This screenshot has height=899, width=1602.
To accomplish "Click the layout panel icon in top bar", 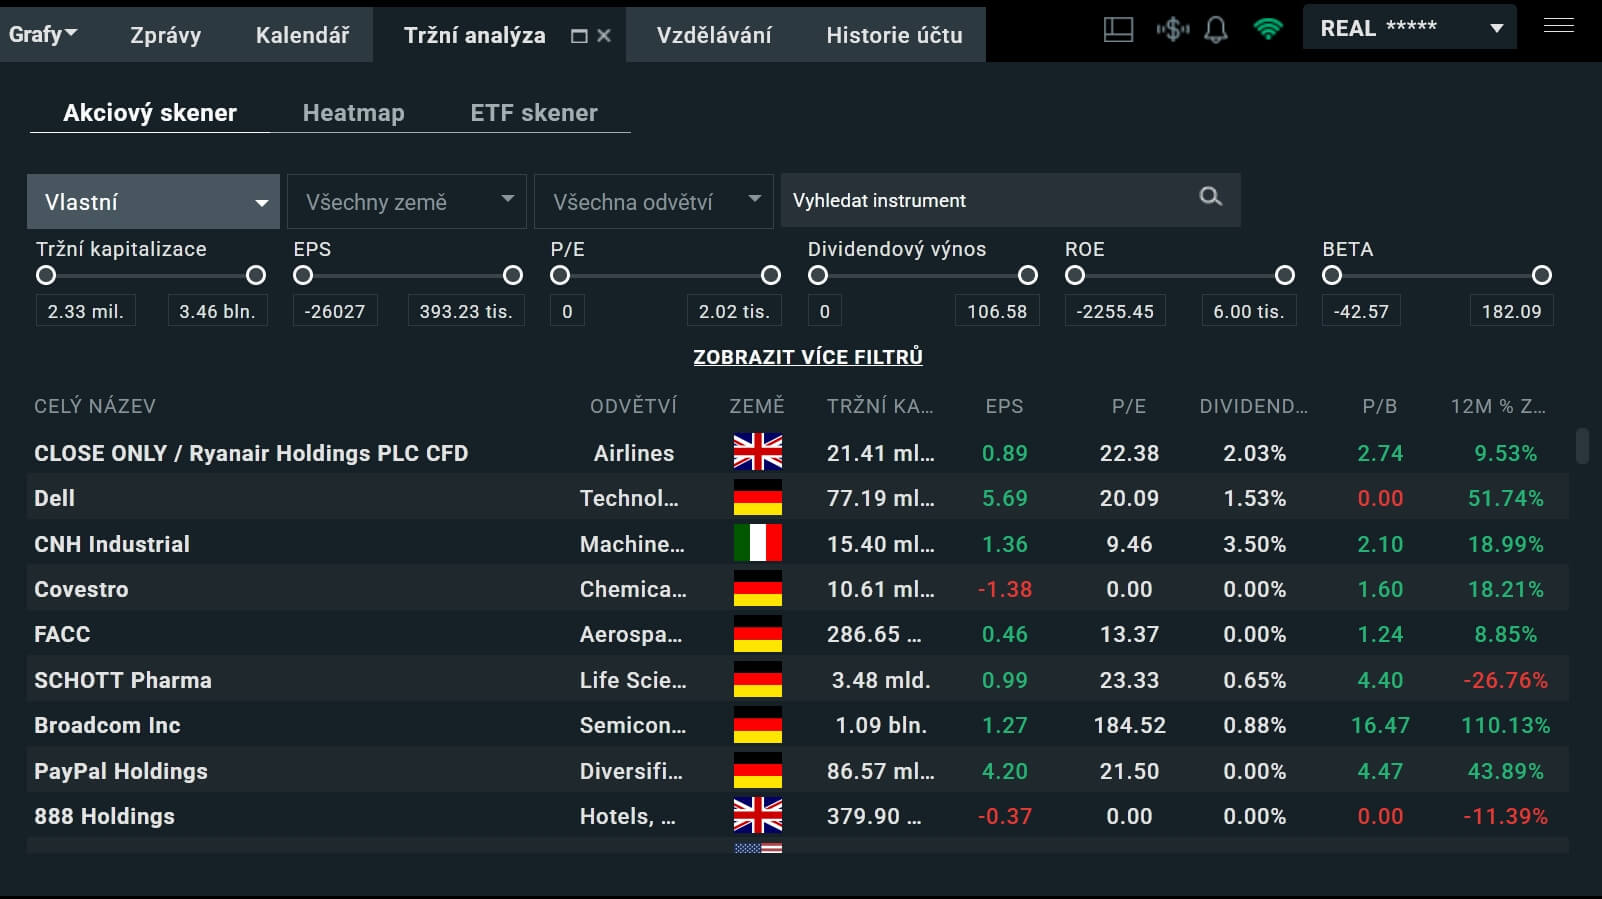I will point(1117,30).
